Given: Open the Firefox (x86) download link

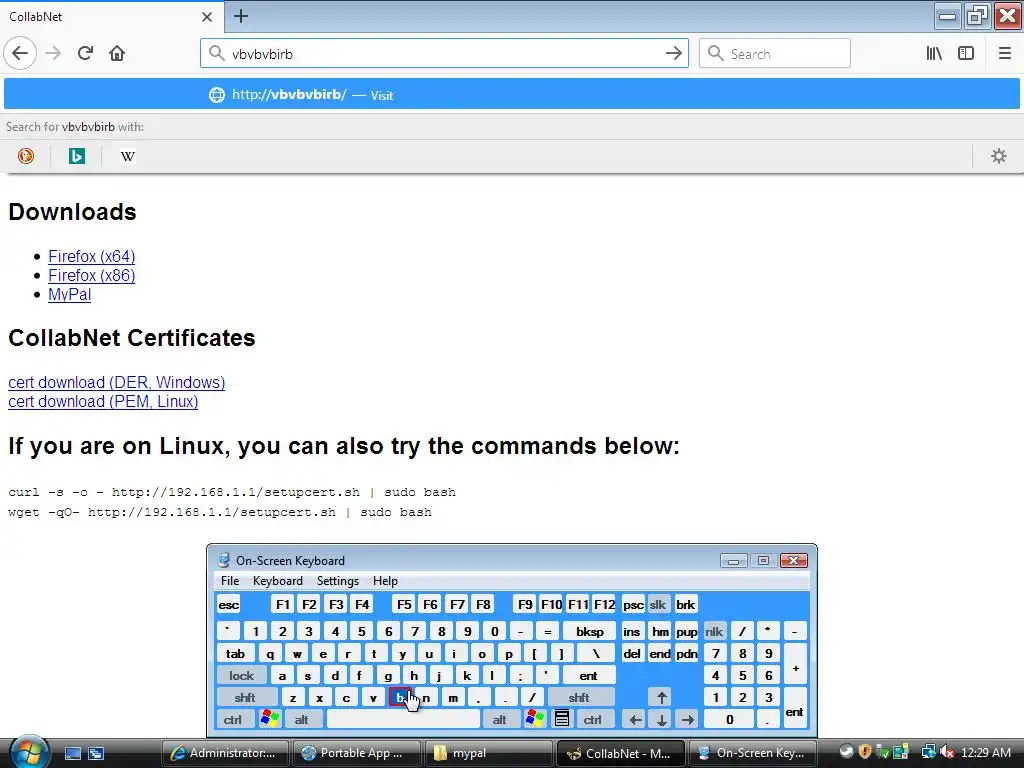Looking at the screenshot, I should 91,275.
